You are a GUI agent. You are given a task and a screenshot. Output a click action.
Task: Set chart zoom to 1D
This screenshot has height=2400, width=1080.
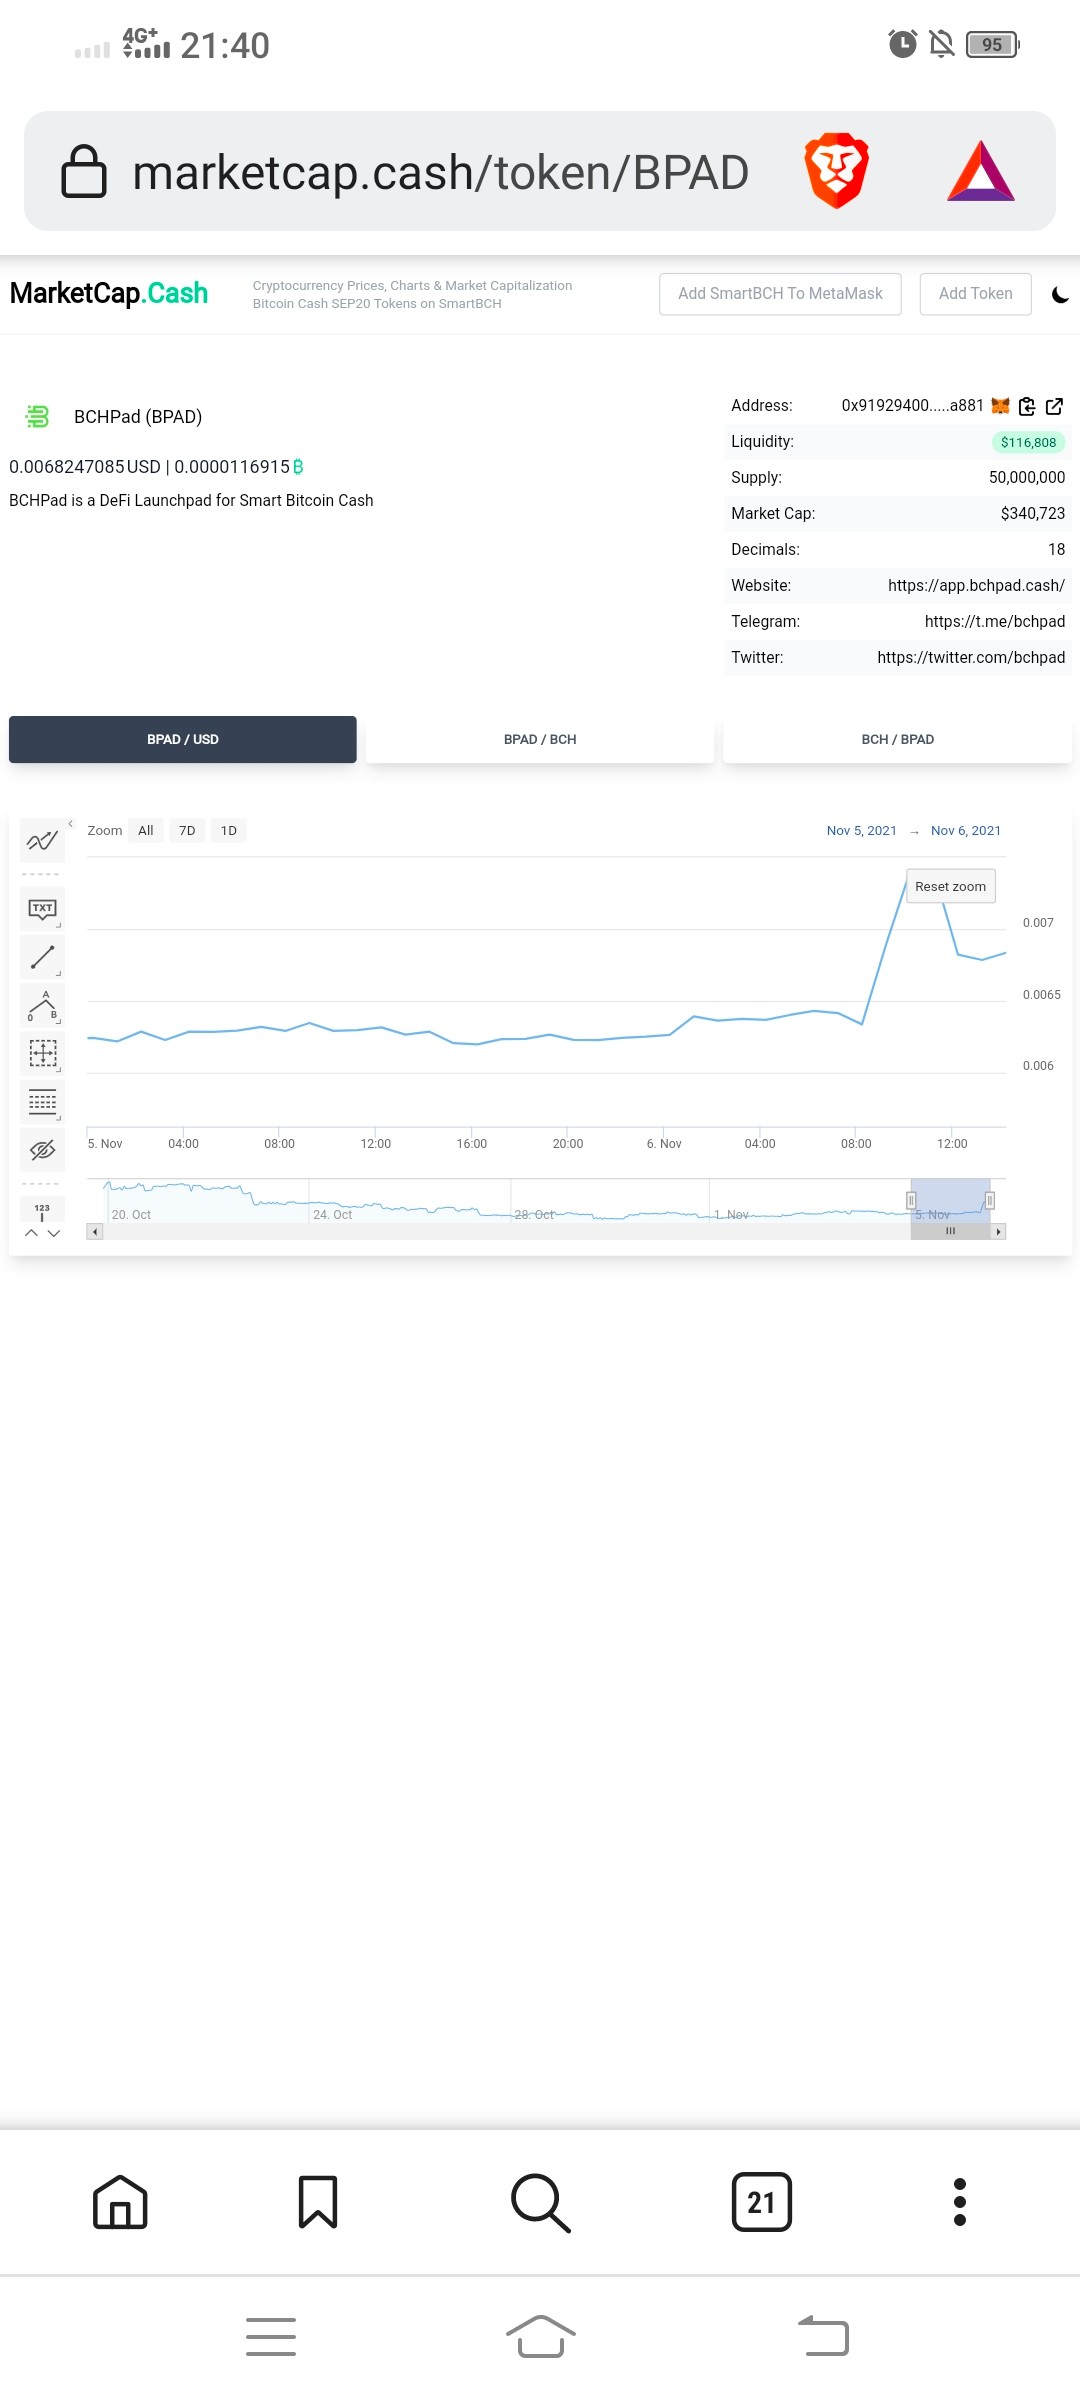pos(229,831)
